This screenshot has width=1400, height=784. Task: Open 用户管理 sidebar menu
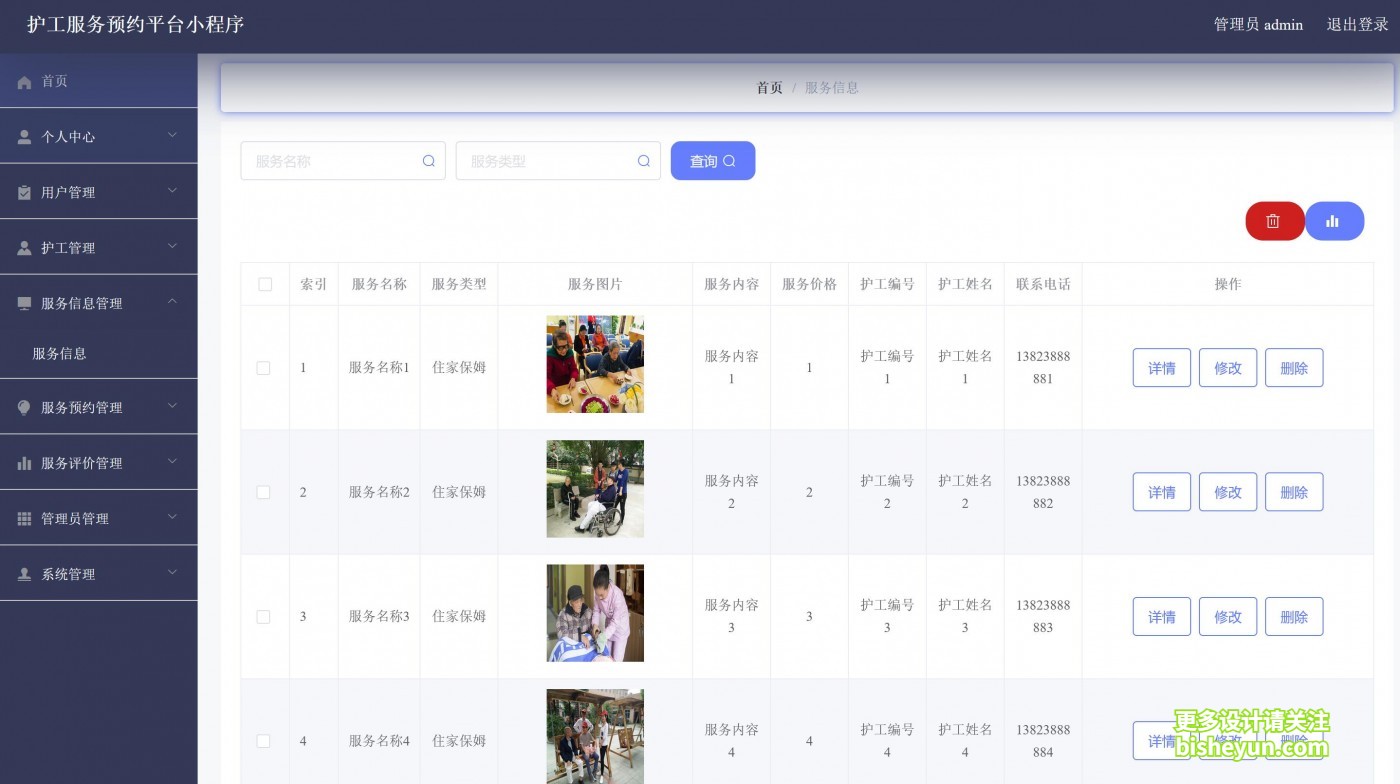click(98, 192)
